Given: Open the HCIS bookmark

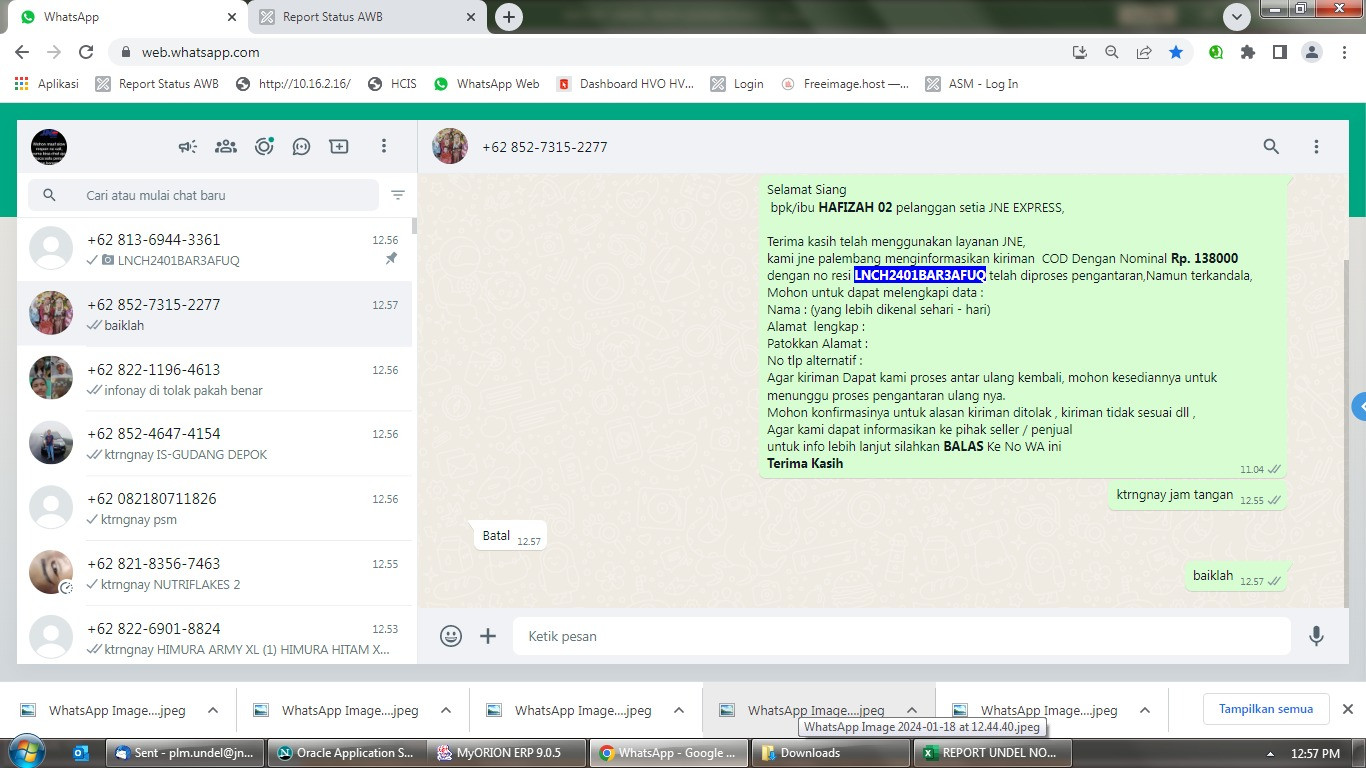Looking at the screenshot, I should [392, 84].
